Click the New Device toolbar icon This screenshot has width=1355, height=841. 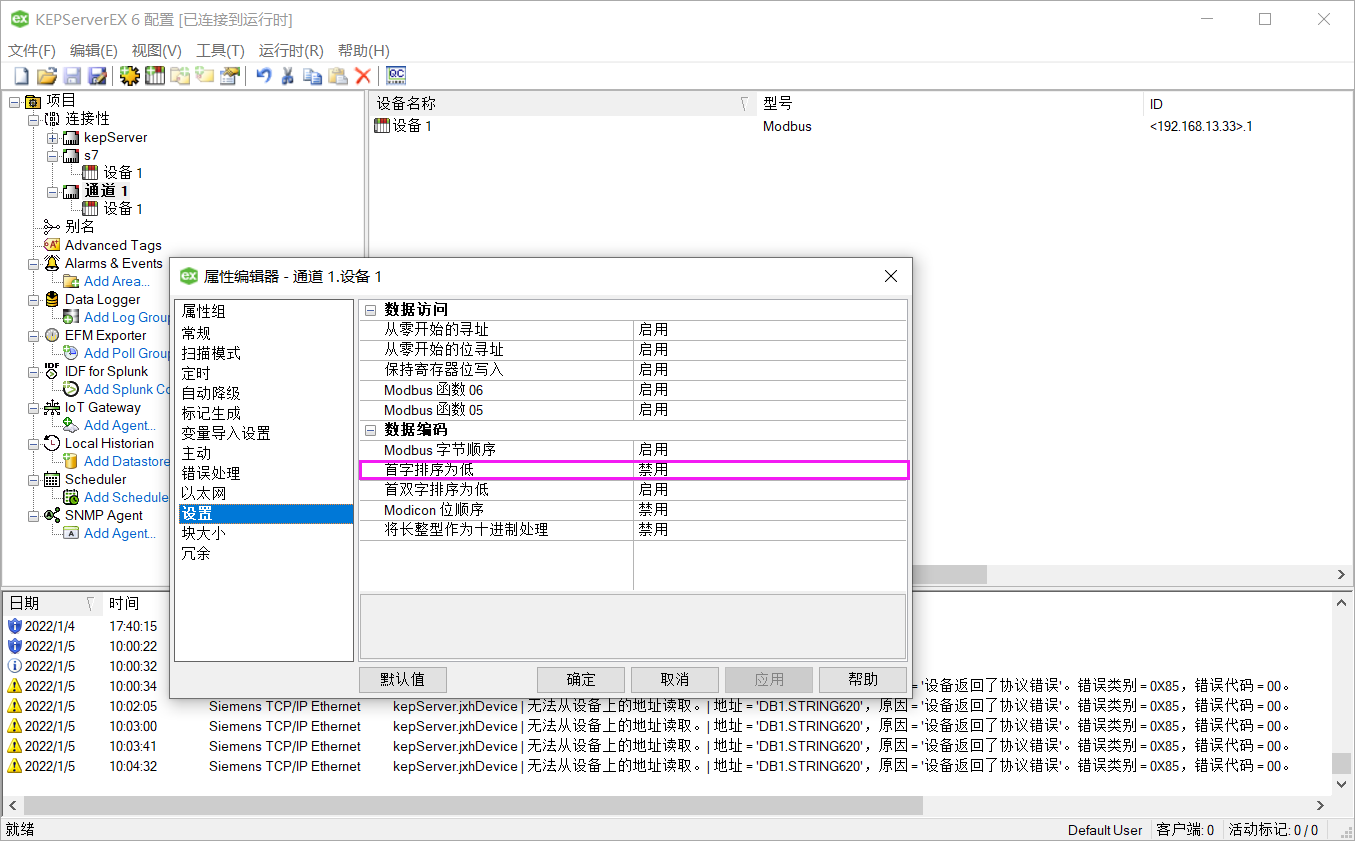pos(154,75)
